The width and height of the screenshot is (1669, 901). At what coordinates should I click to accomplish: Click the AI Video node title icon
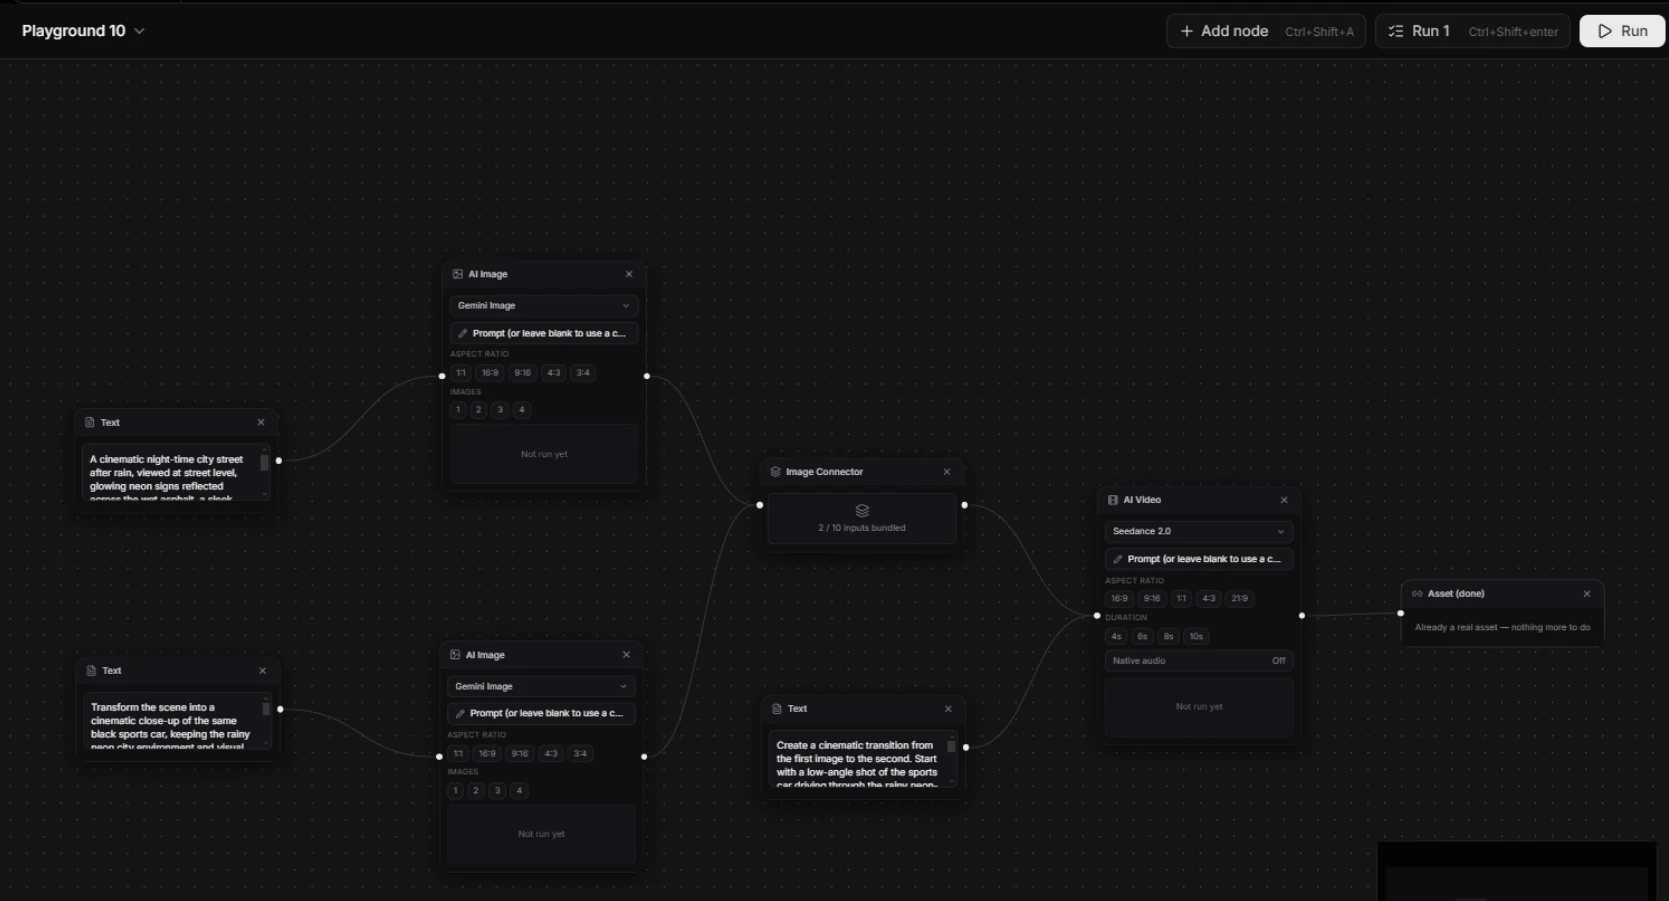(x=1113, y=500)
